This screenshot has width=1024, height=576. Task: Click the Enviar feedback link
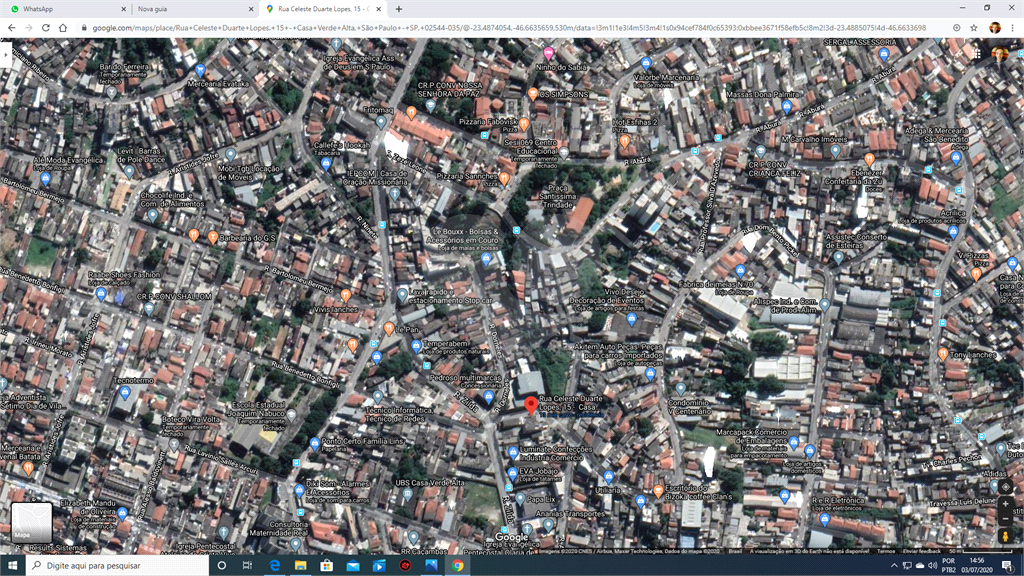tap(922, 551)
